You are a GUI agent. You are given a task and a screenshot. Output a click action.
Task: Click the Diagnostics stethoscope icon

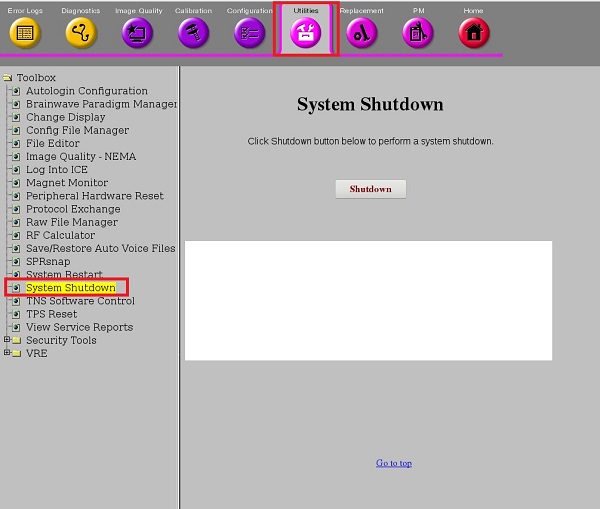click(81, 32)
